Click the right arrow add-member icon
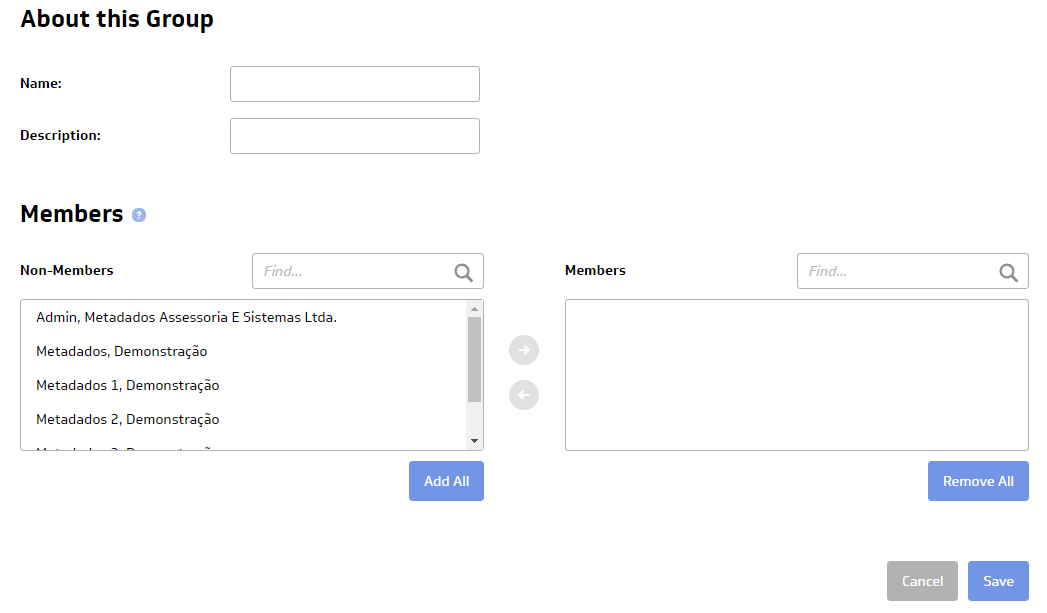1047x613 pixels. coord(524,350)
